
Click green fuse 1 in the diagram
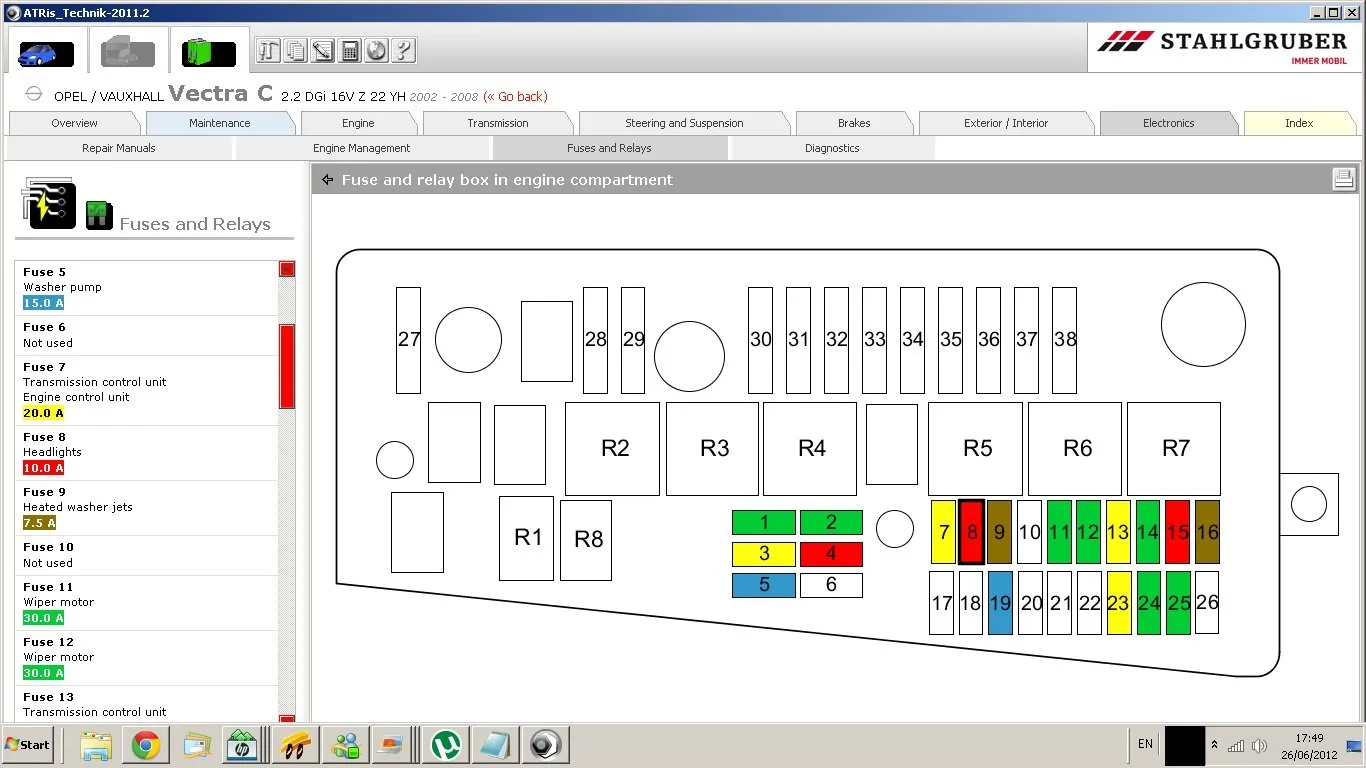(x=764, y=522)
